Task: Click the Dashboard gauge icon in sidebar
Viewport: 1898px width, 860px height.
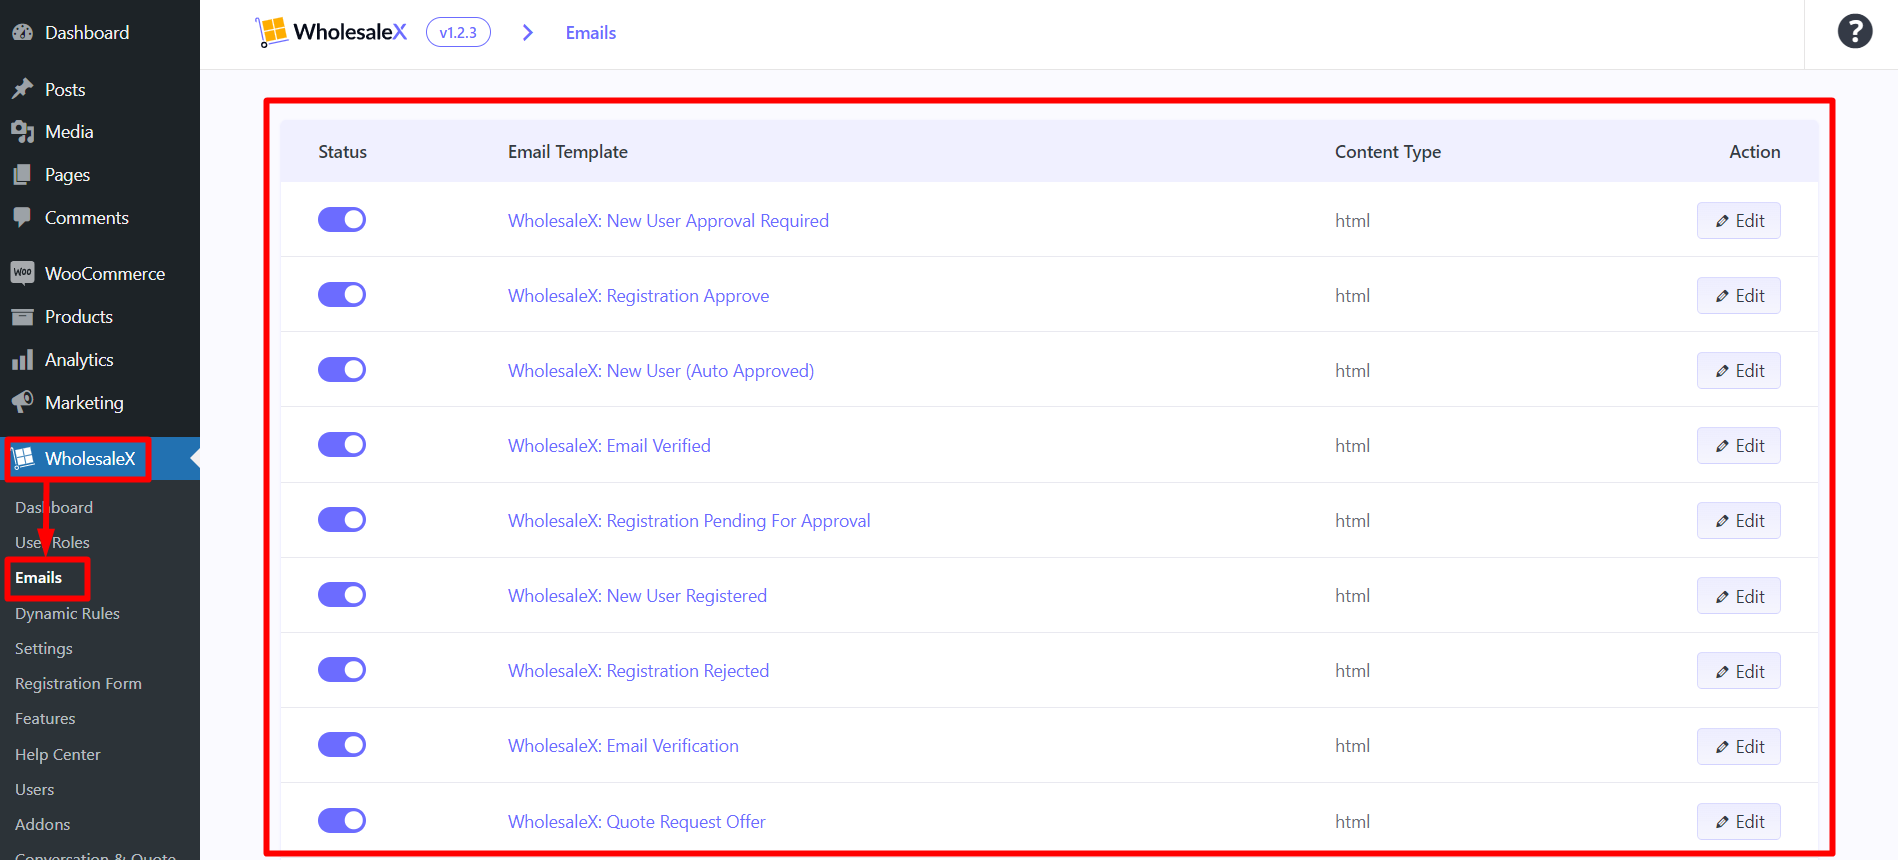Action: pyautogui.click(x=22, y=32)
